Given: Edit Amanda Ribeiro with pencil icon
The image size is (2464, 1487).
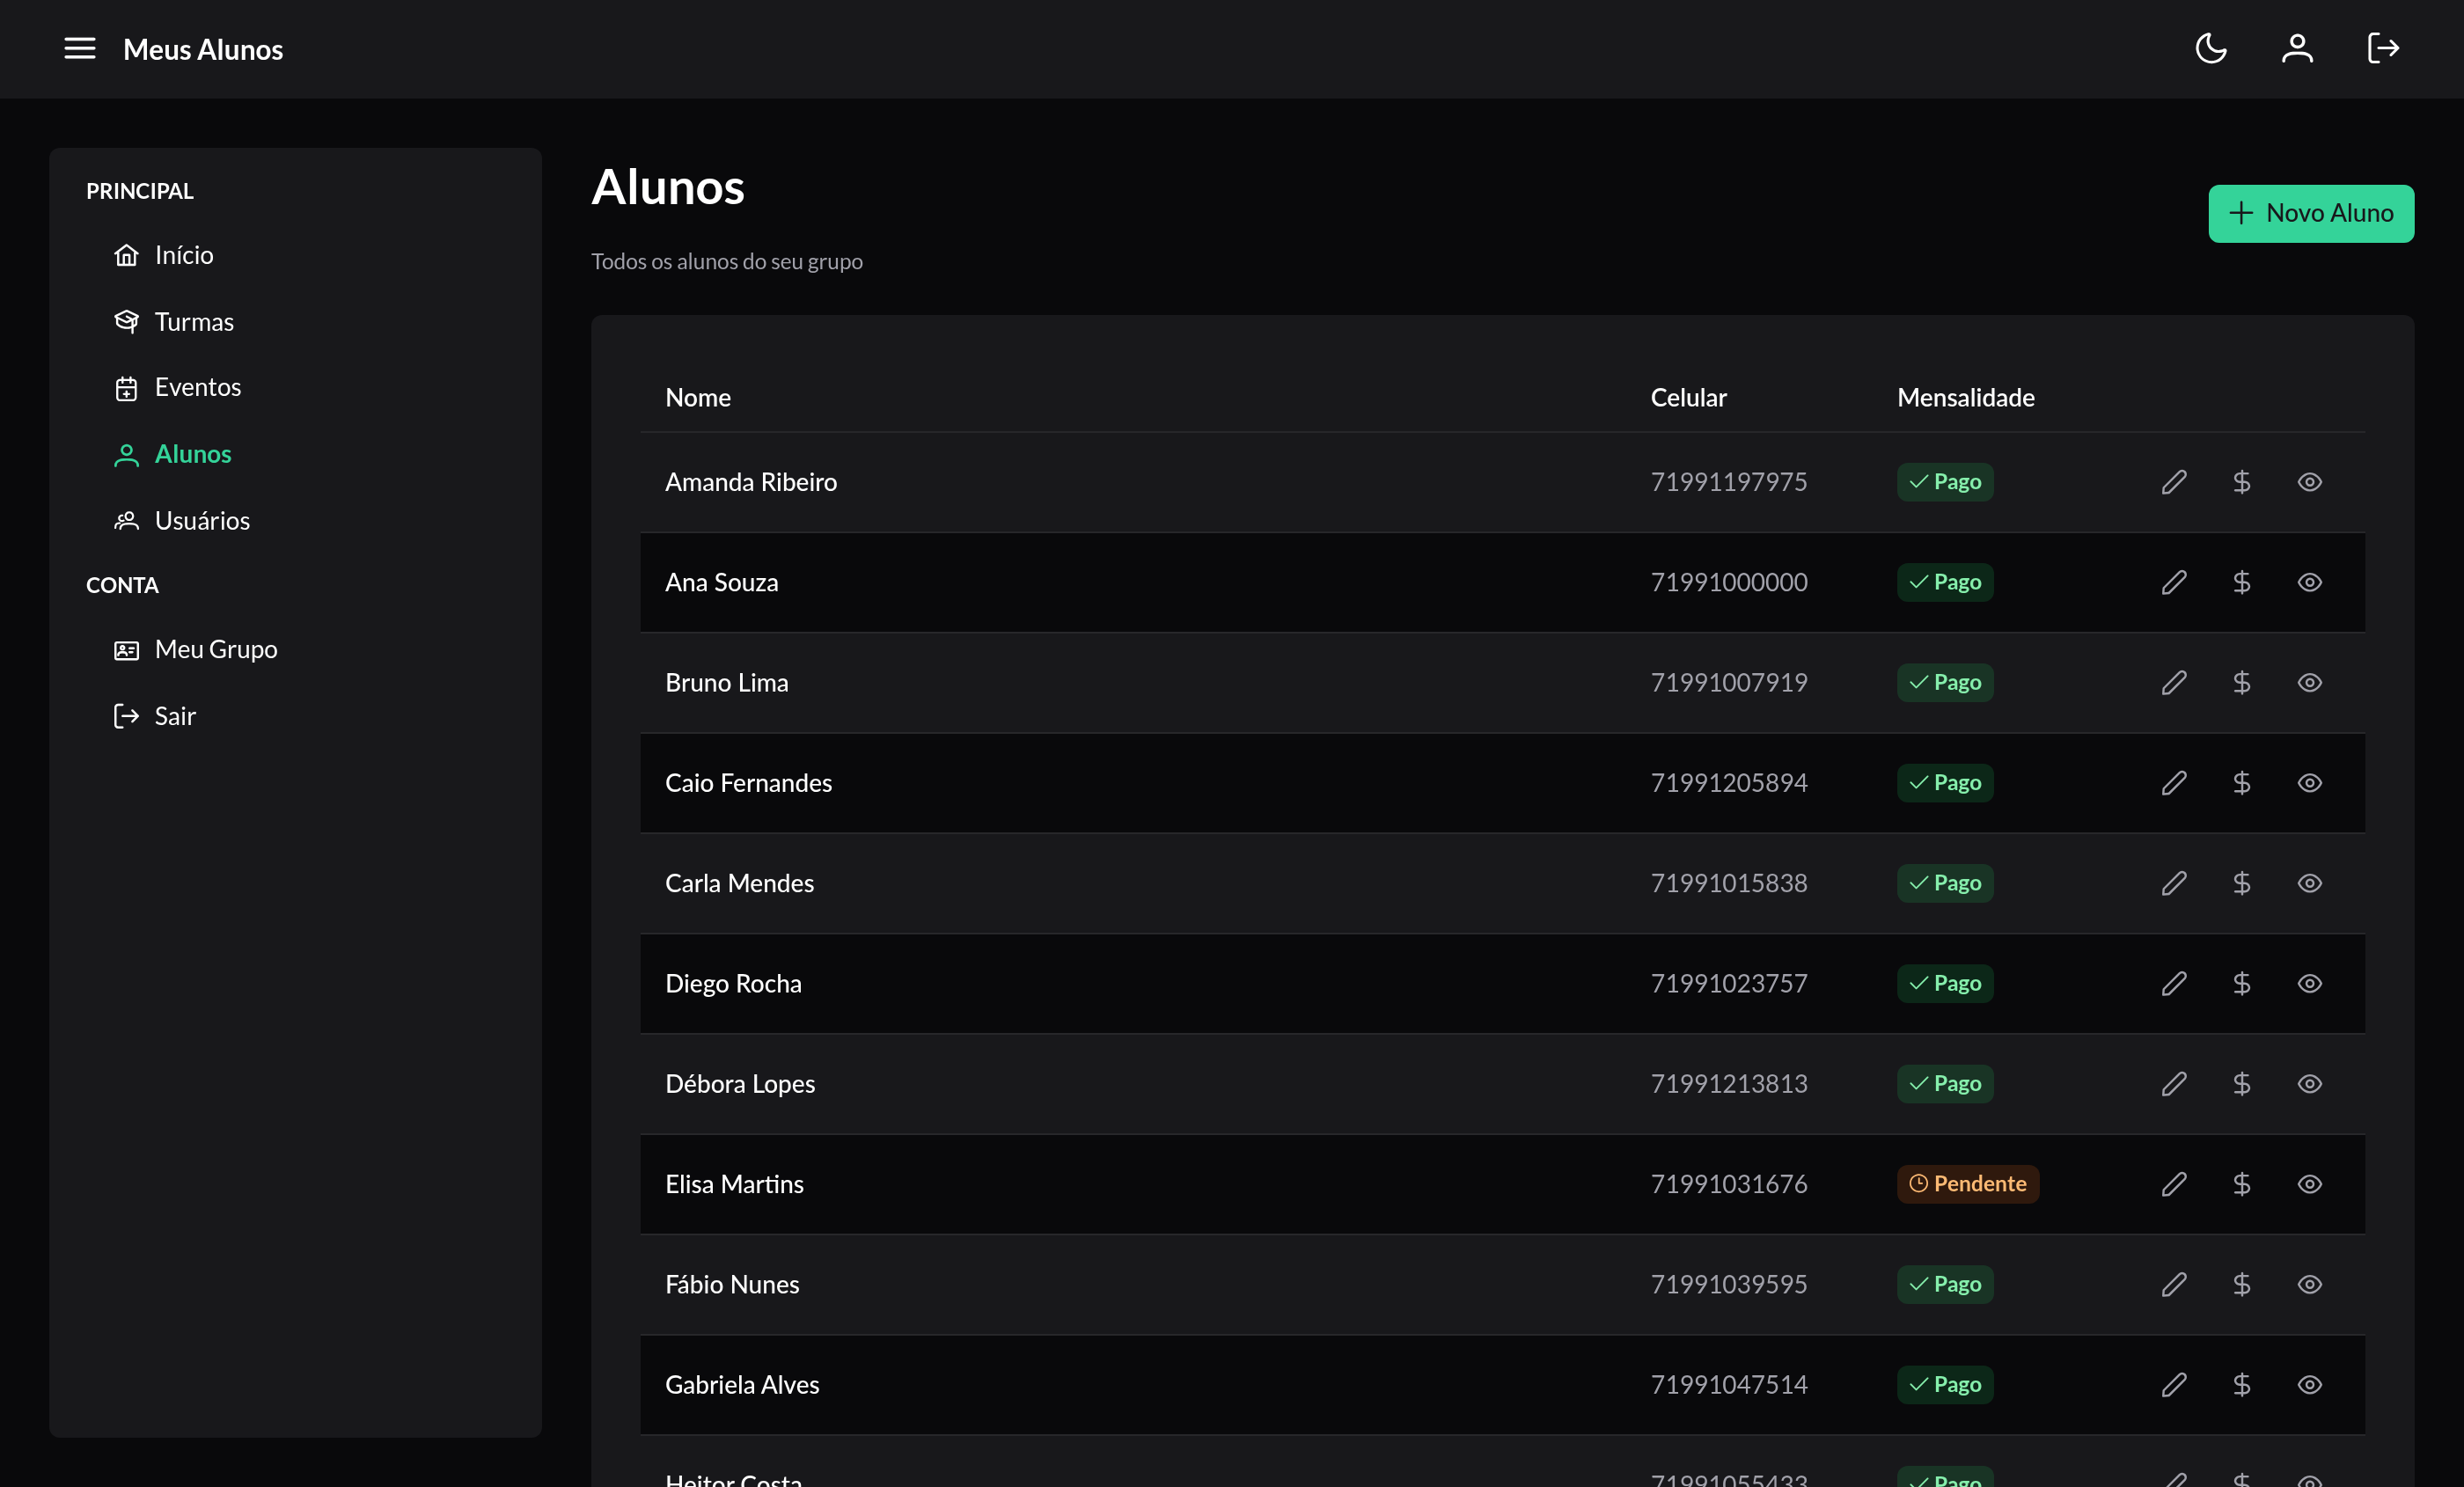Looking at the screenshot, I should (x=2174, y=482).
